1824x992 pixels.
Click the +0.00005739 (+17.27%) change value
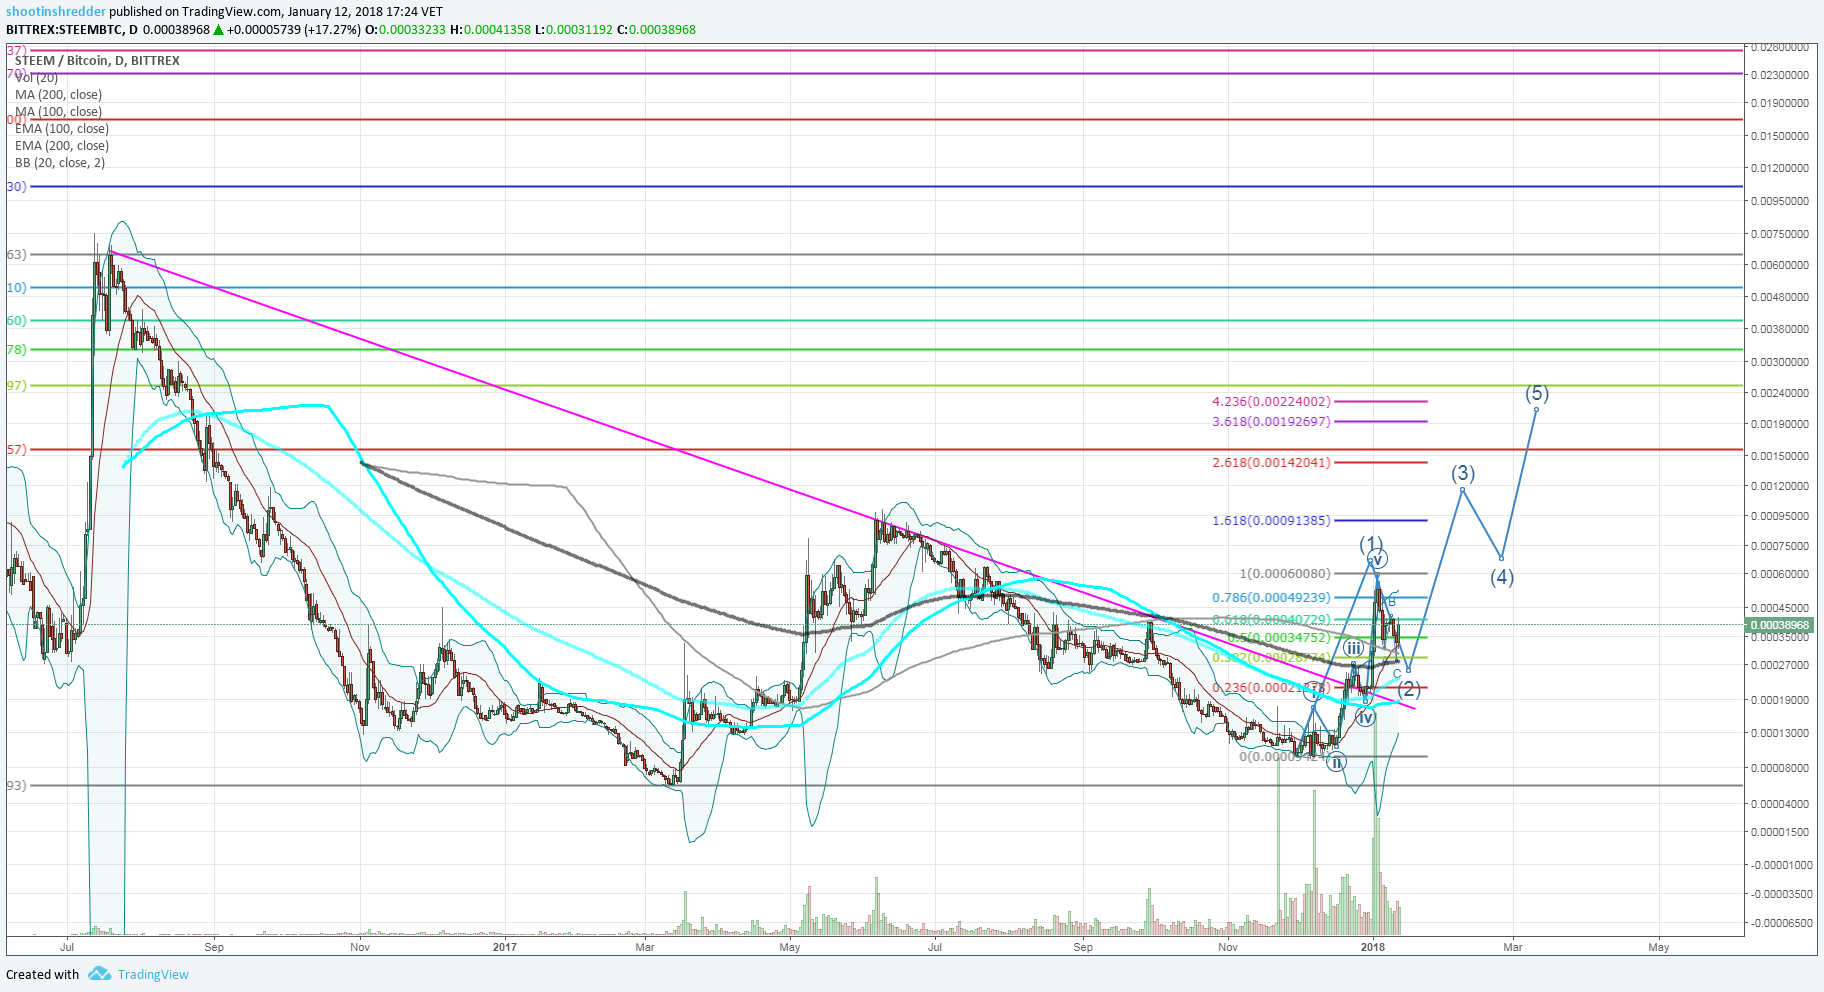tap(294, 30)
